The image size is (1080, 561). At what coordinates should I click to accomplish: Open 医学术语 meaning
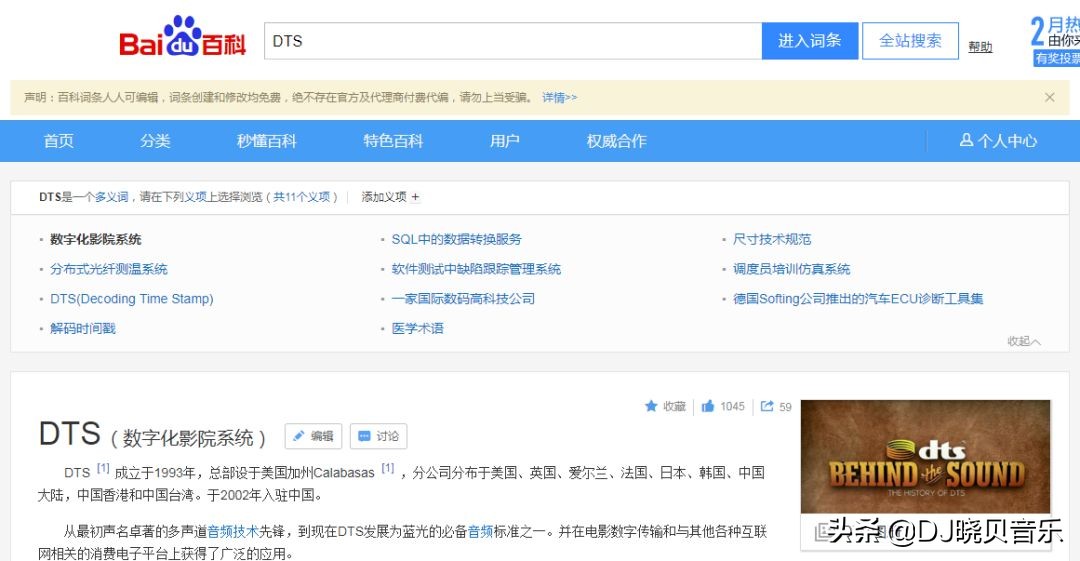pos(417,328)
